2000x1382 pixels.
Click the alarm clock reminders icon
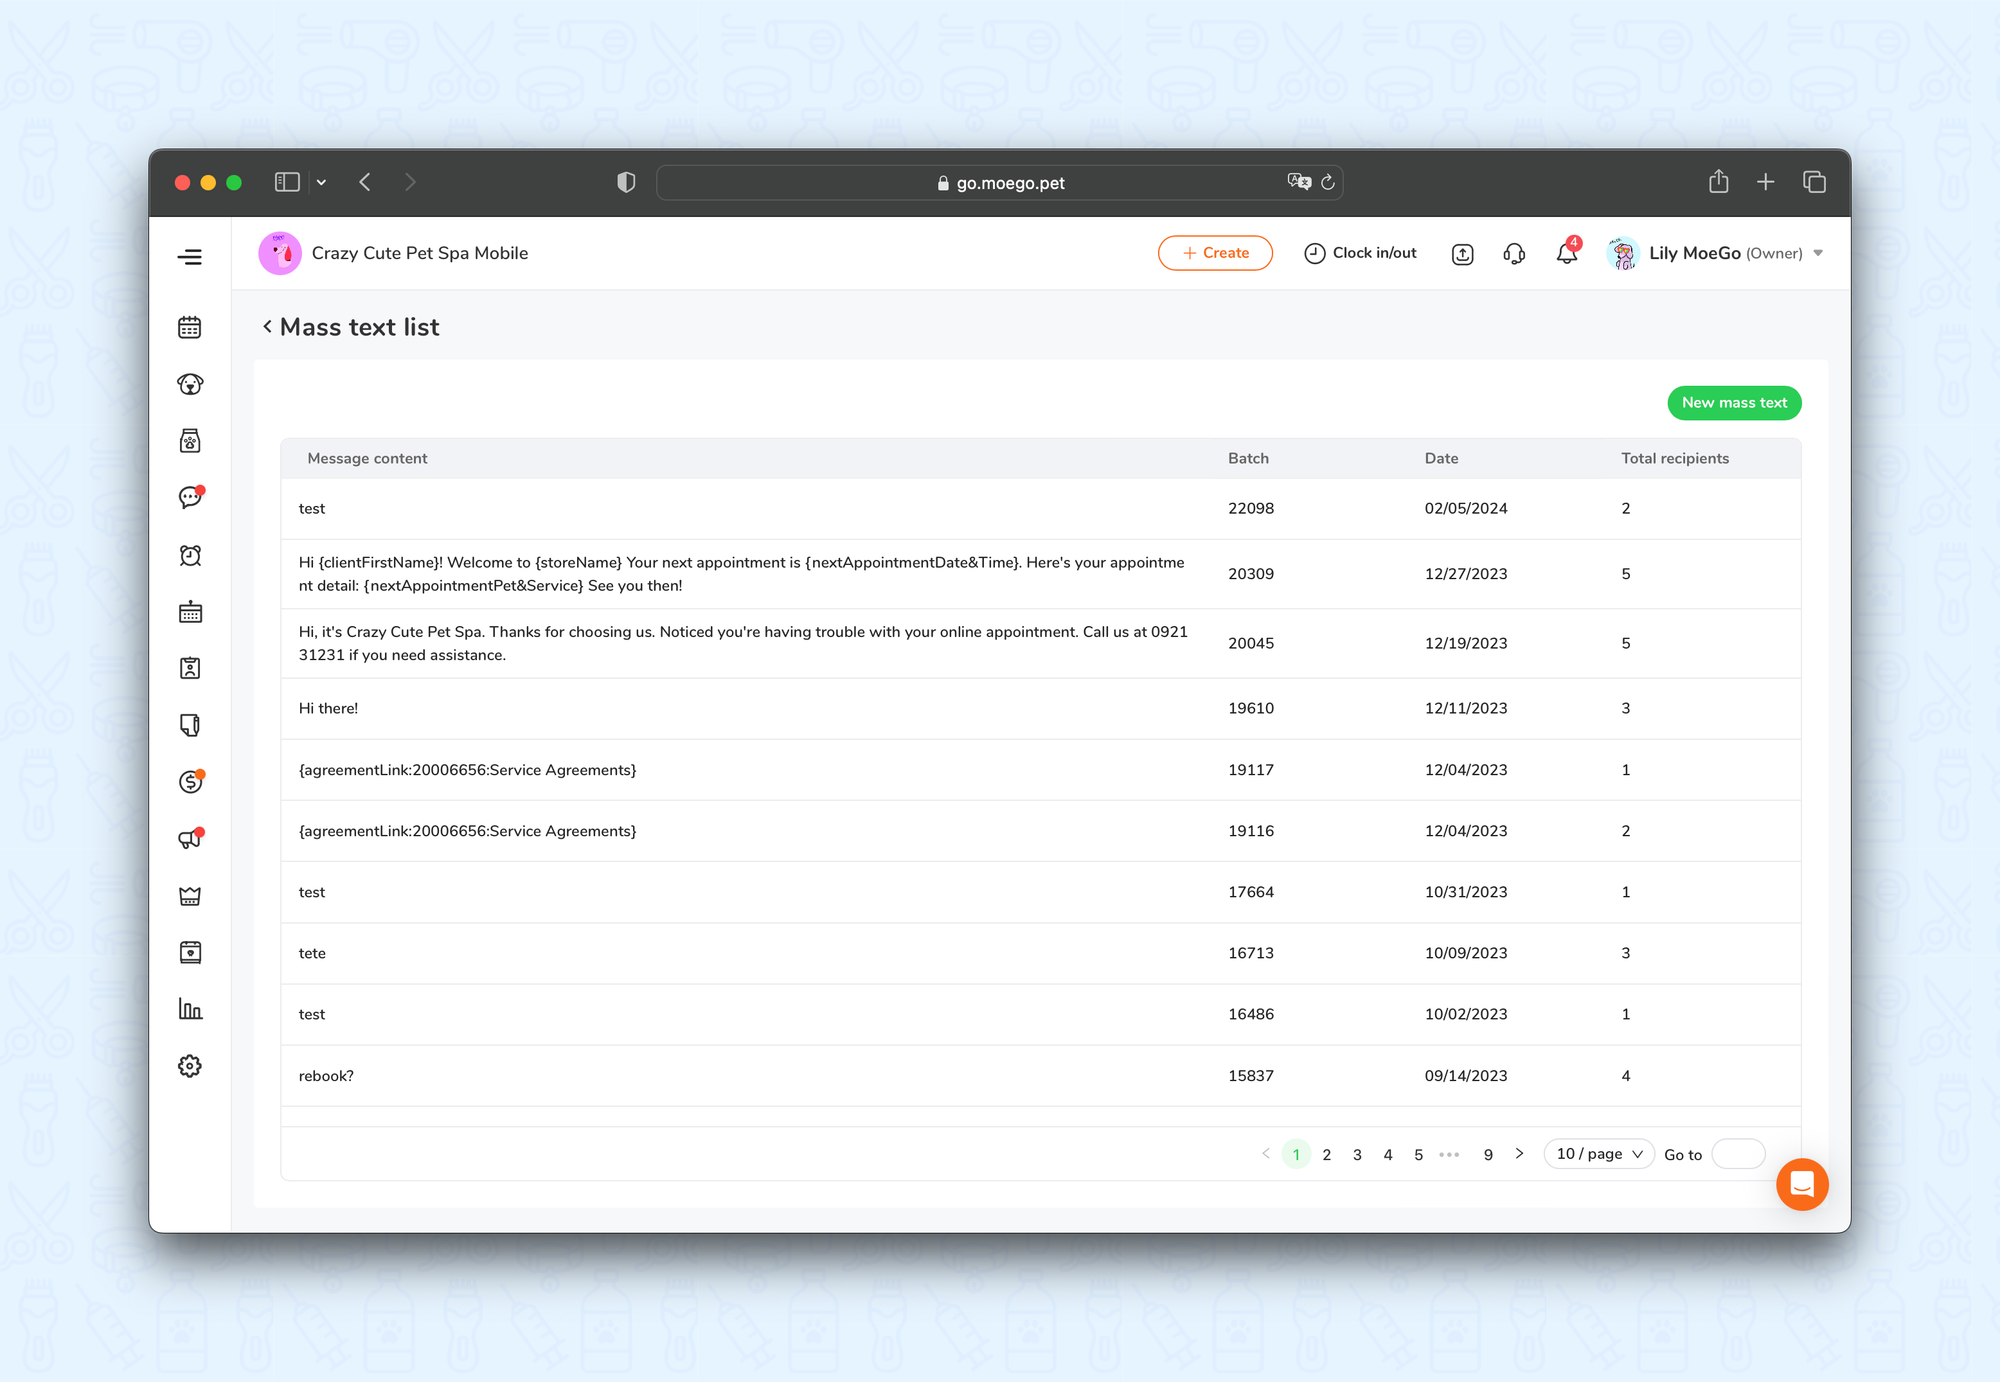[190, 555]
